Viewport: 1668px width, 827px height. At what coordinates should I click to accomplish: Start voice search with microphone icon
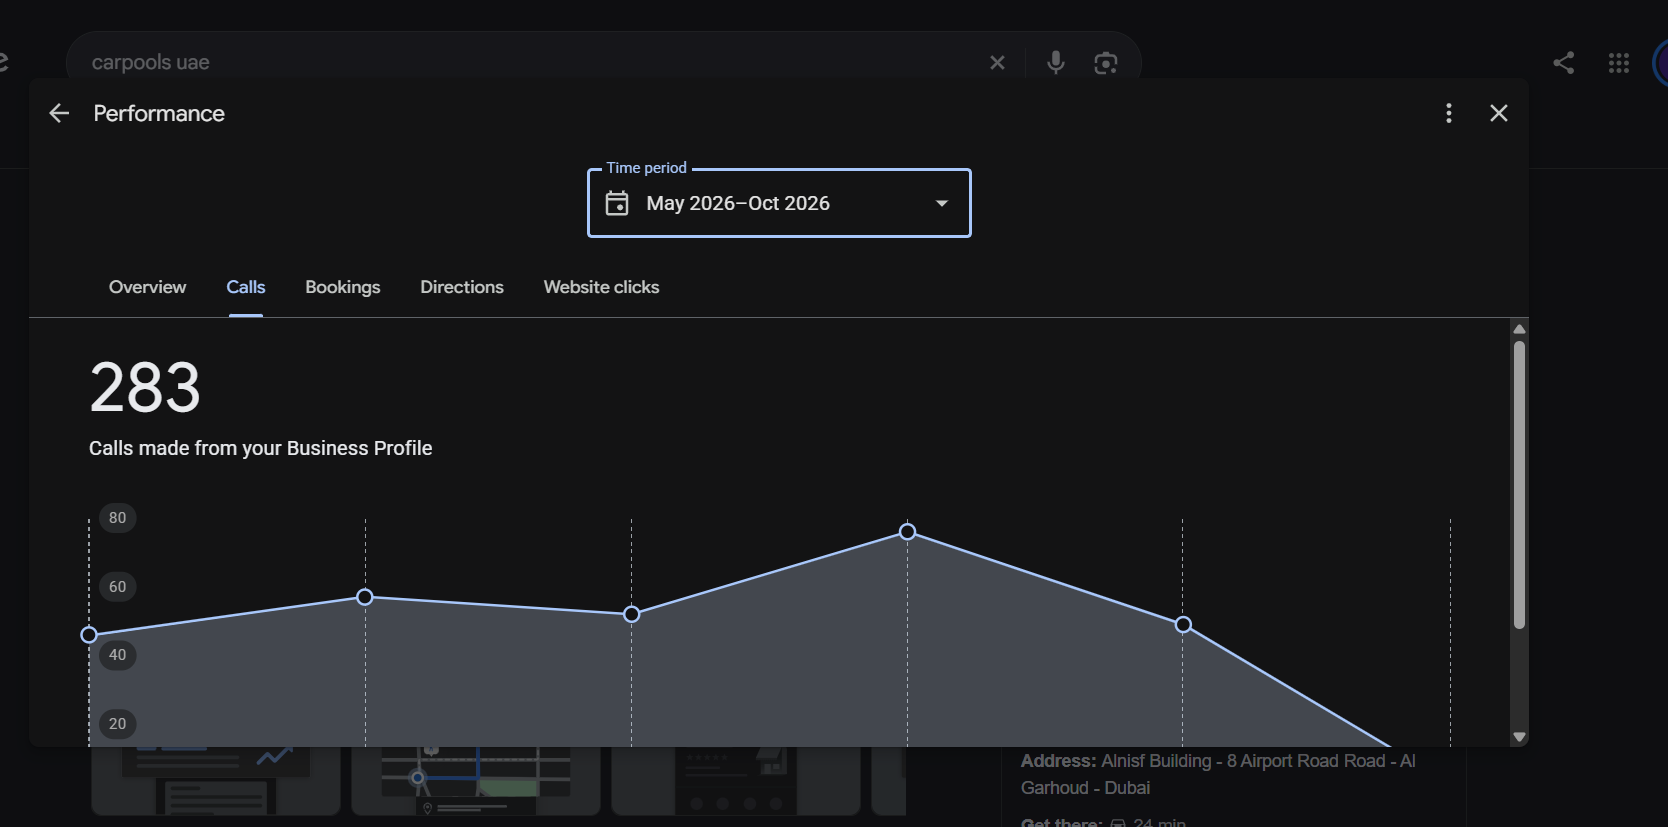pyautogui.click(x=1055, y=63)
